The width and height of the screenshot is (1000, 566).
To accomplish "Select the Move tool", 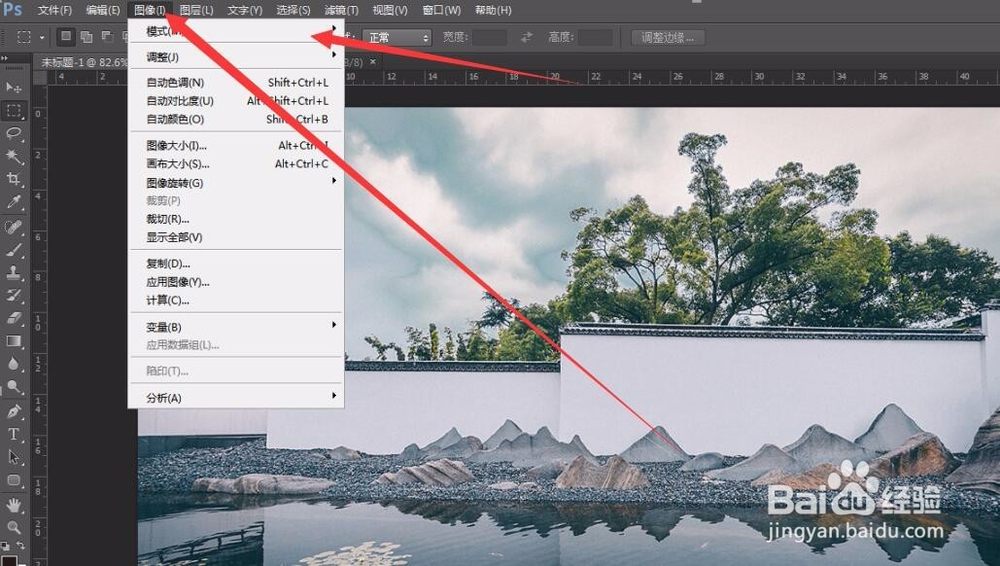I will click(13, 87).
